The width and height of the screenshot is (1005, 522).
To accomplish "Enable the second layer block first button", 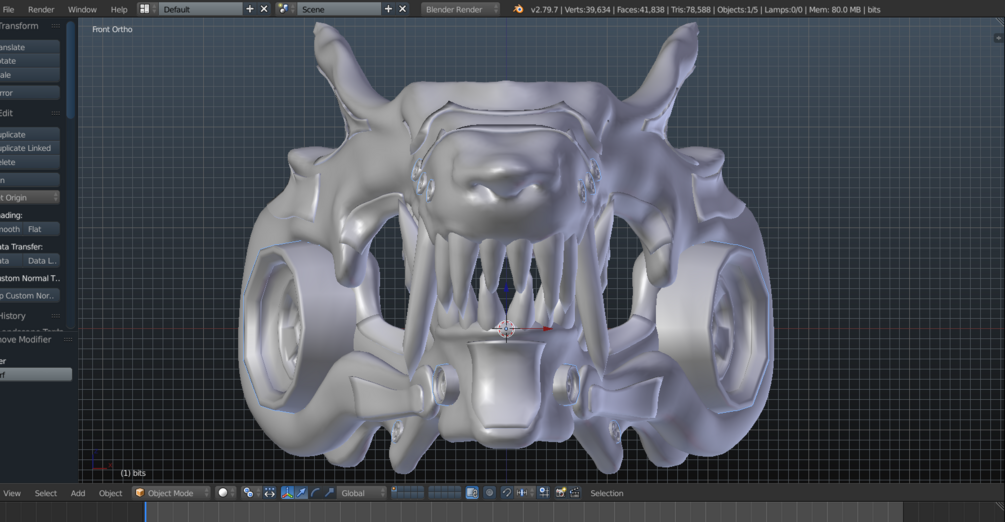I will pos(431,489).
